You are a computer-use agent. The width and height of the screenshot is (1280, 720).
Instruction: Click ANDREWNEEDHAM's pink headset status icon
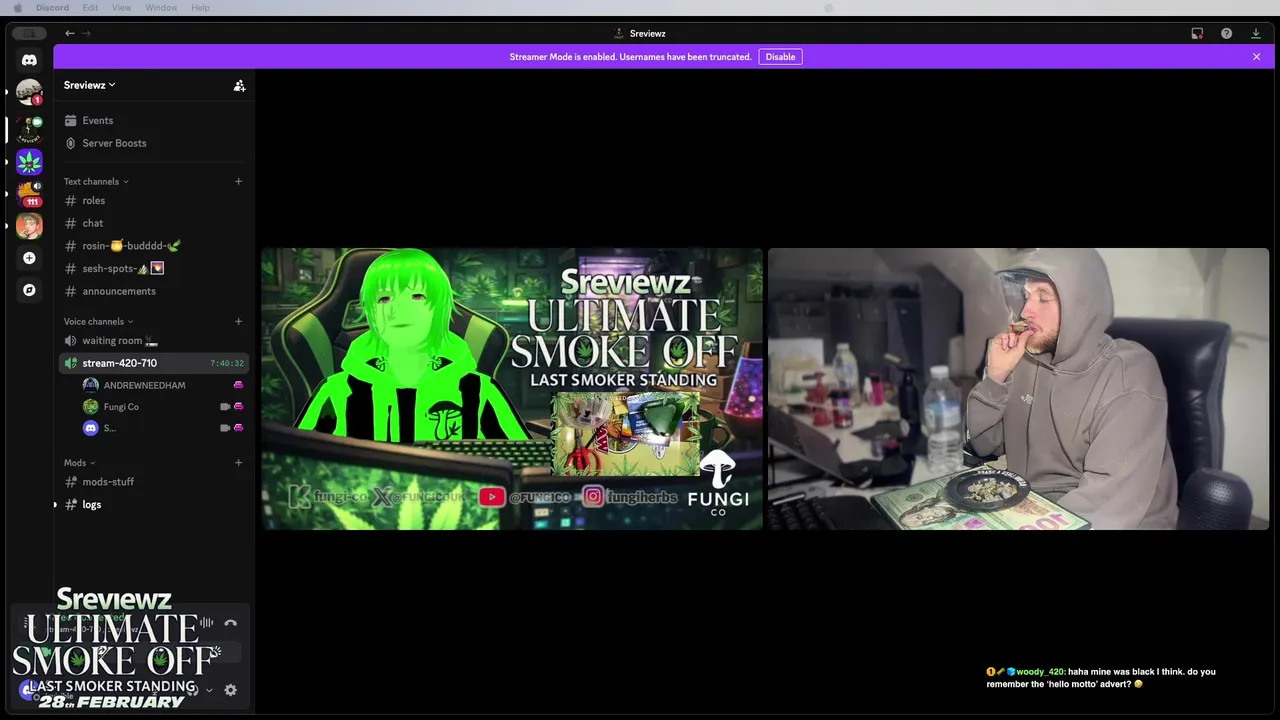point(238,385)
